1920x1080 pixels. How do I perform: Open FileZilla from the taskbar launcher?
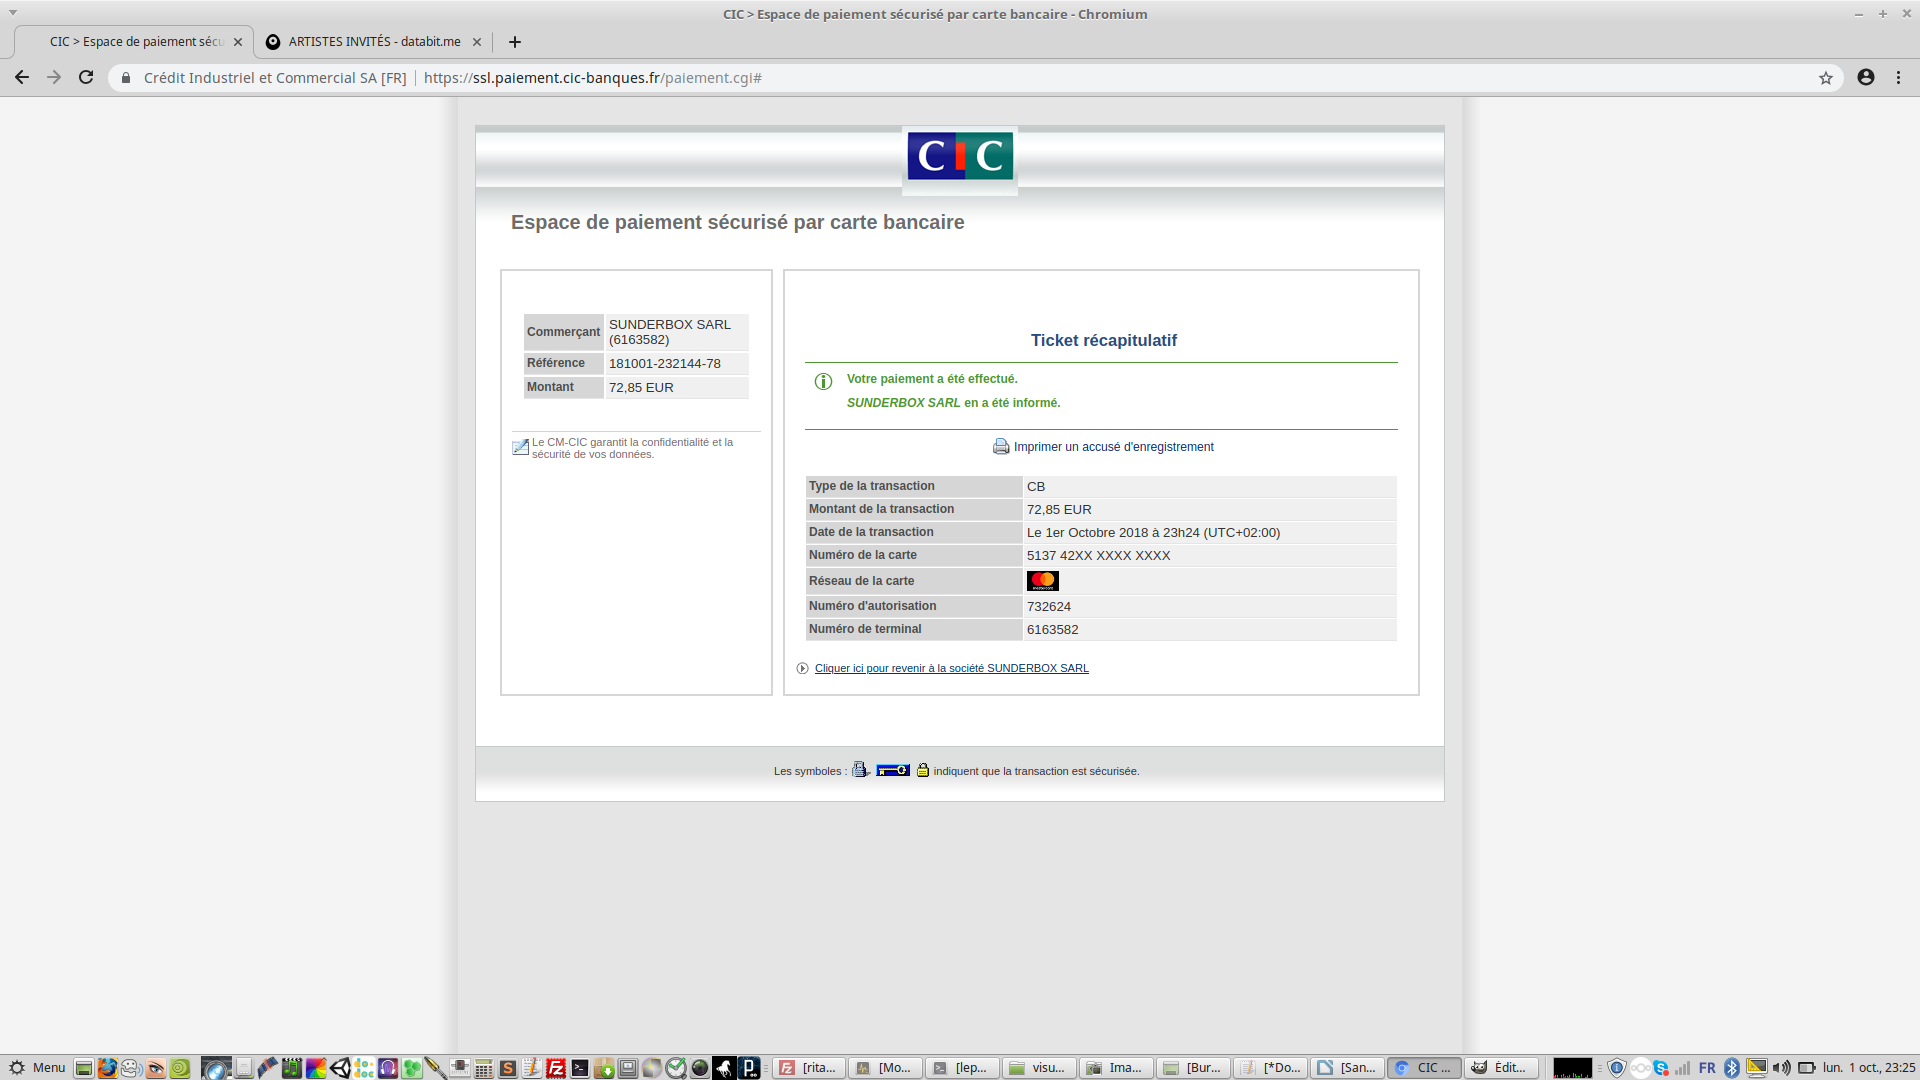click(556, 1068)
